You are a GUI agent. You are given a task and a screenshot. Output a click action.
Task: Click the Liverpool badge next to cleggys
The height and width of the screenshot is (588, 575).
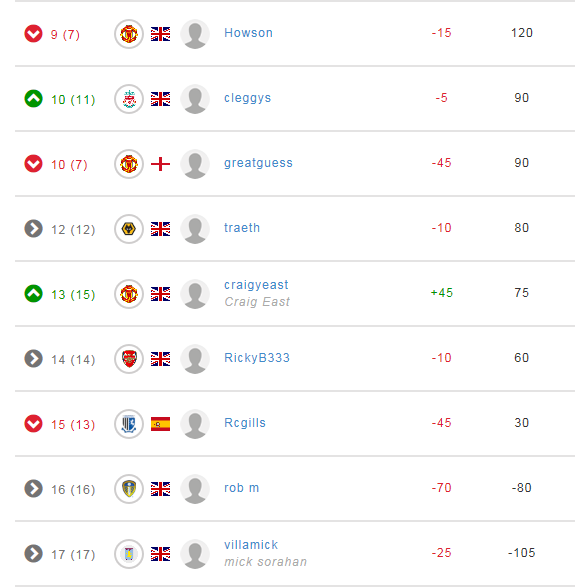(129, 99)
